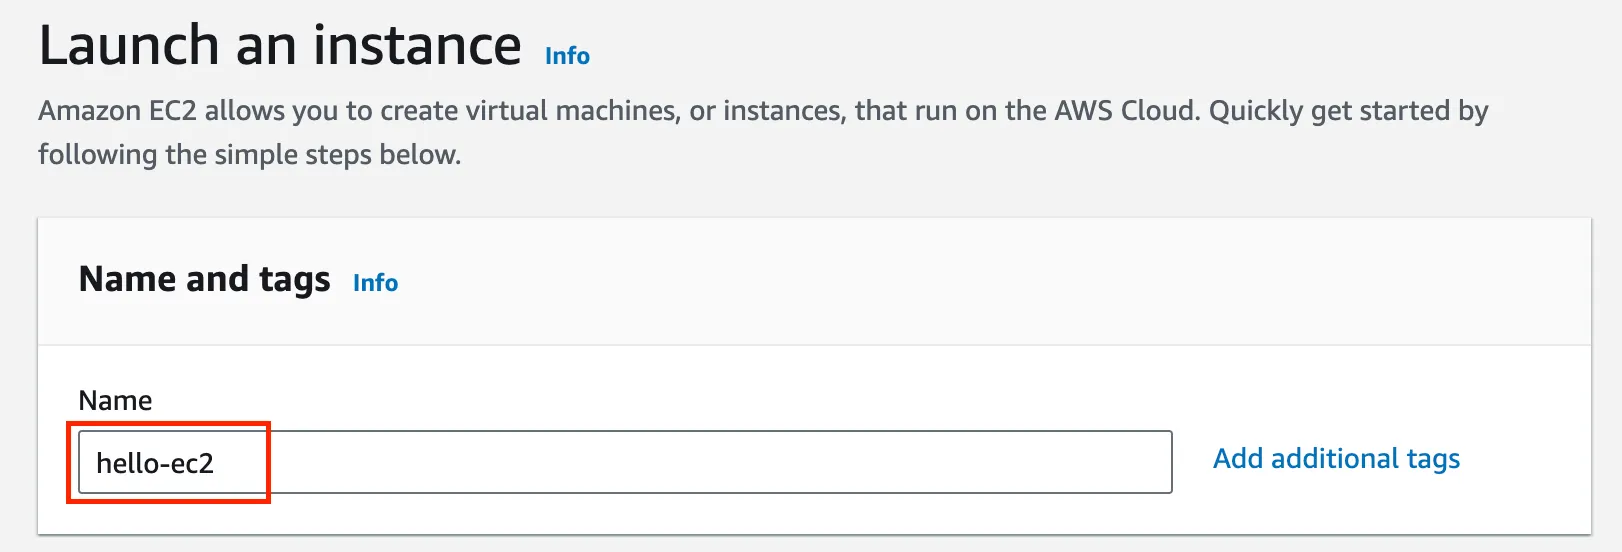Click empty space after hello-ec2 in Name field
Screen dimensions: 1622x552
click(x=700, y=462)
